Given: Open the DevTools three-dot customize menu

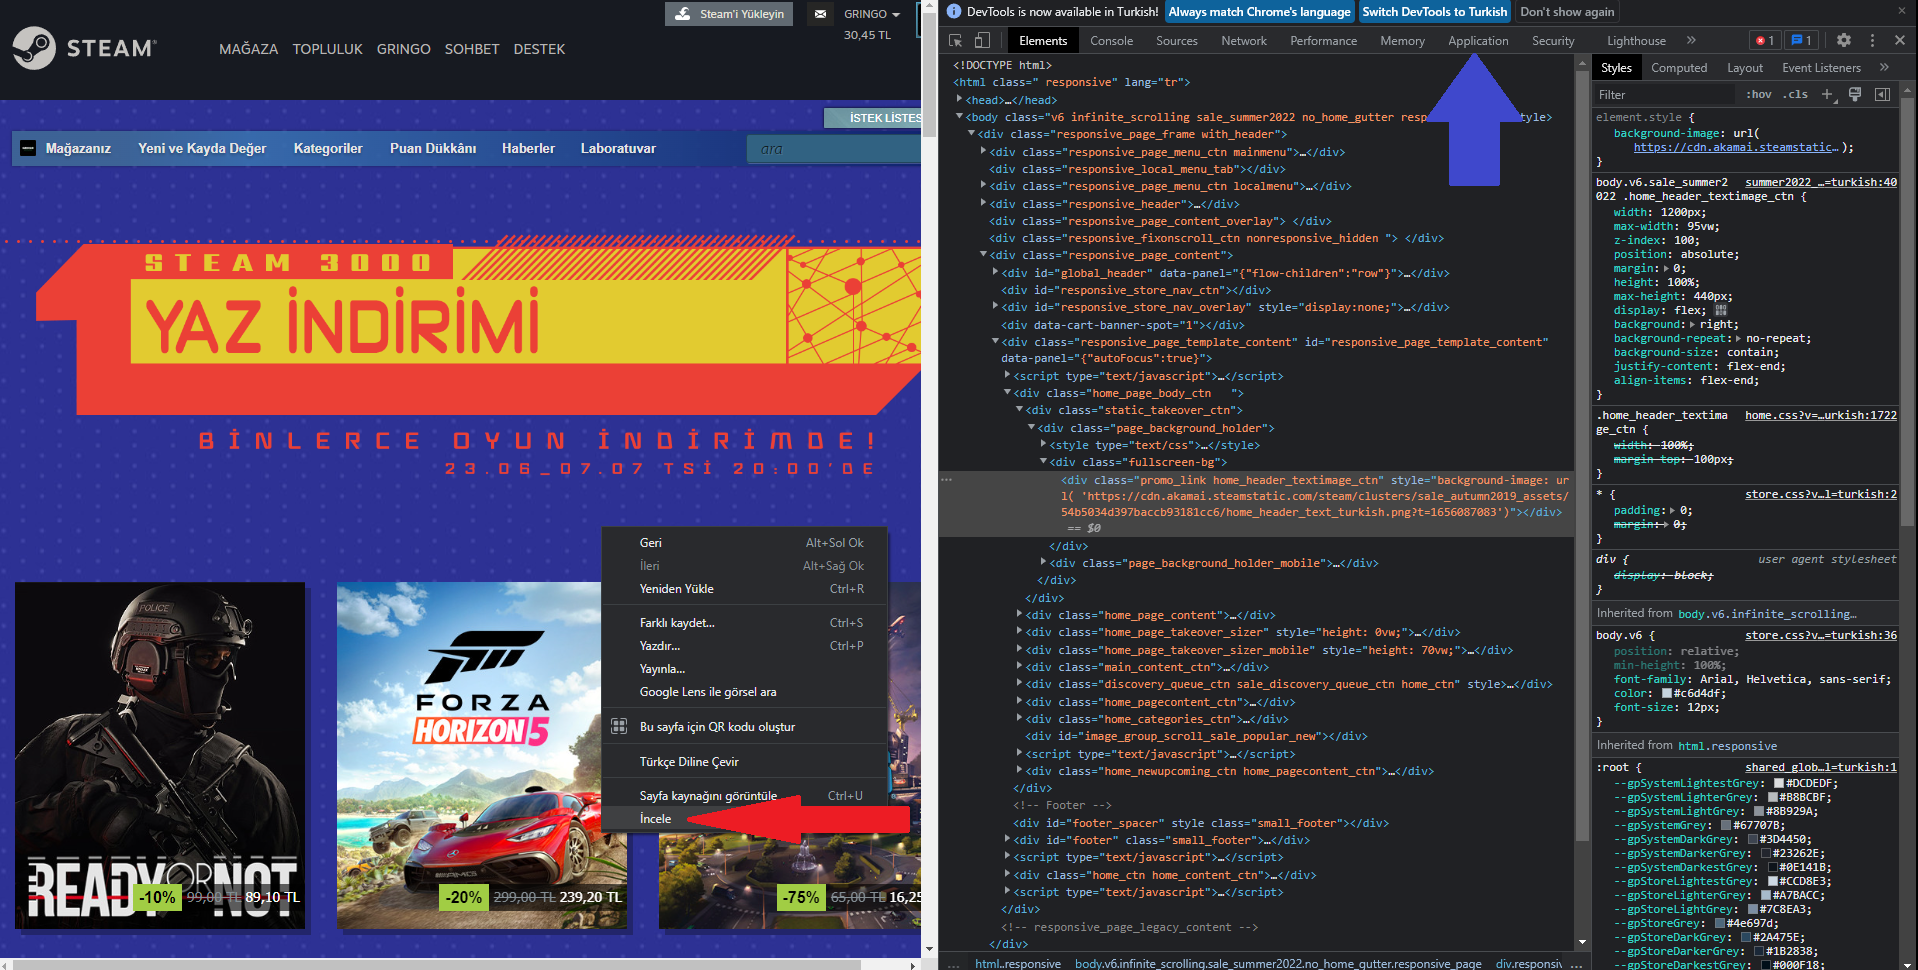Looking at the screenshot, I should 1872,40.
